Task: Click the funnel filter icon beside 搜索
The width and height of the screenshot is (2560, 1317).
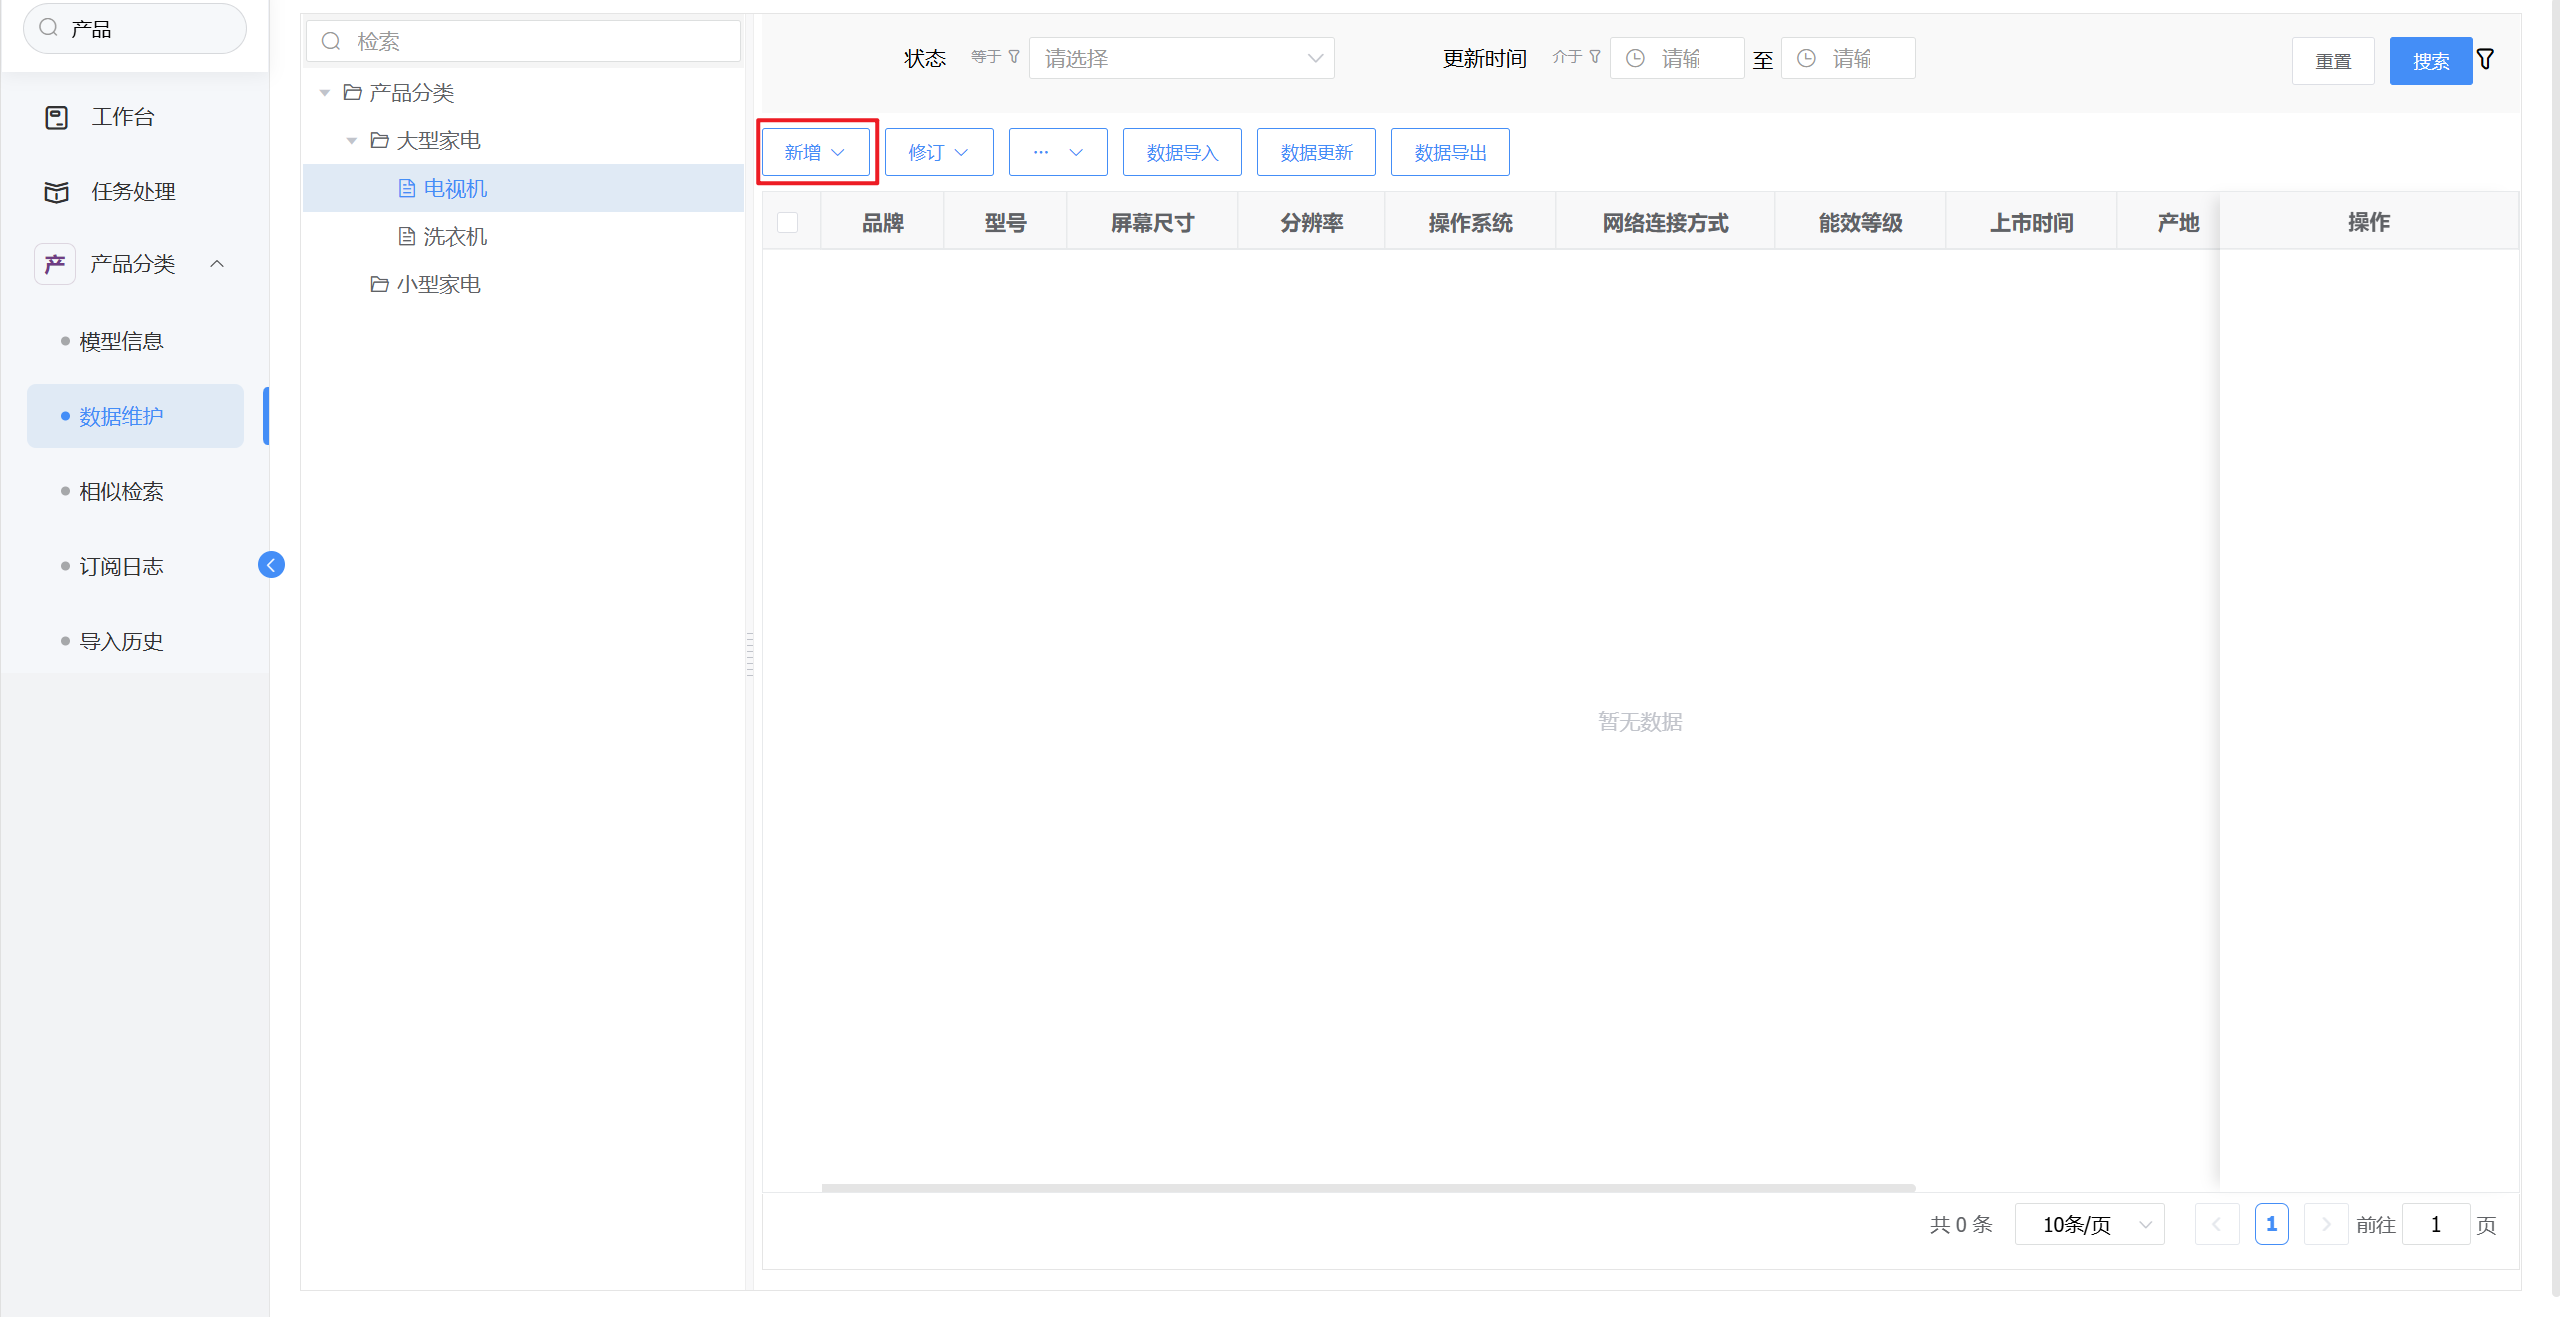Action: (x=2485, y=60)
